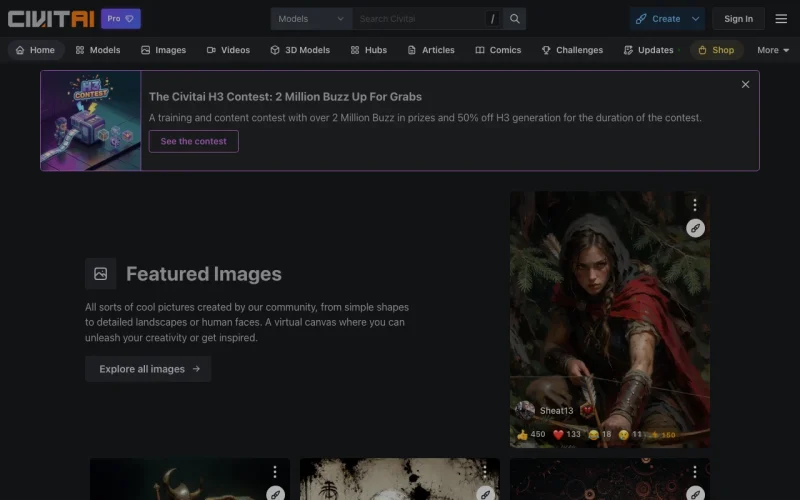Select the Home tab
800x500 pixels.
click(35, 50)
